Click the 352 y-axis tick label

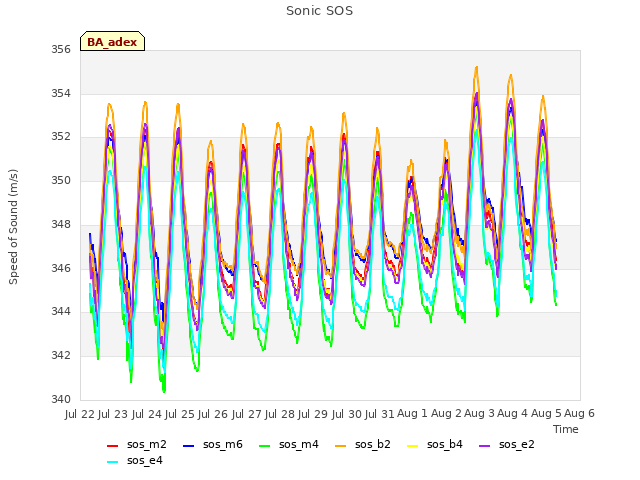tap(61, 137)
